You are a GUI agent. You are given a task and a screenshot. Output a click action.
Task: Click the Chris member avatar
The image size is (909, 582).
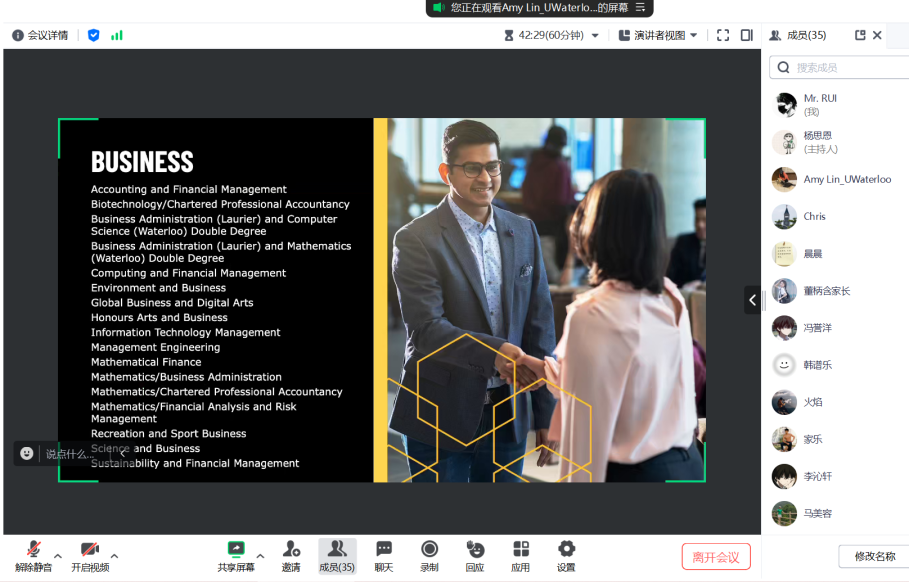pyautogui.click(x=784, y=216)
